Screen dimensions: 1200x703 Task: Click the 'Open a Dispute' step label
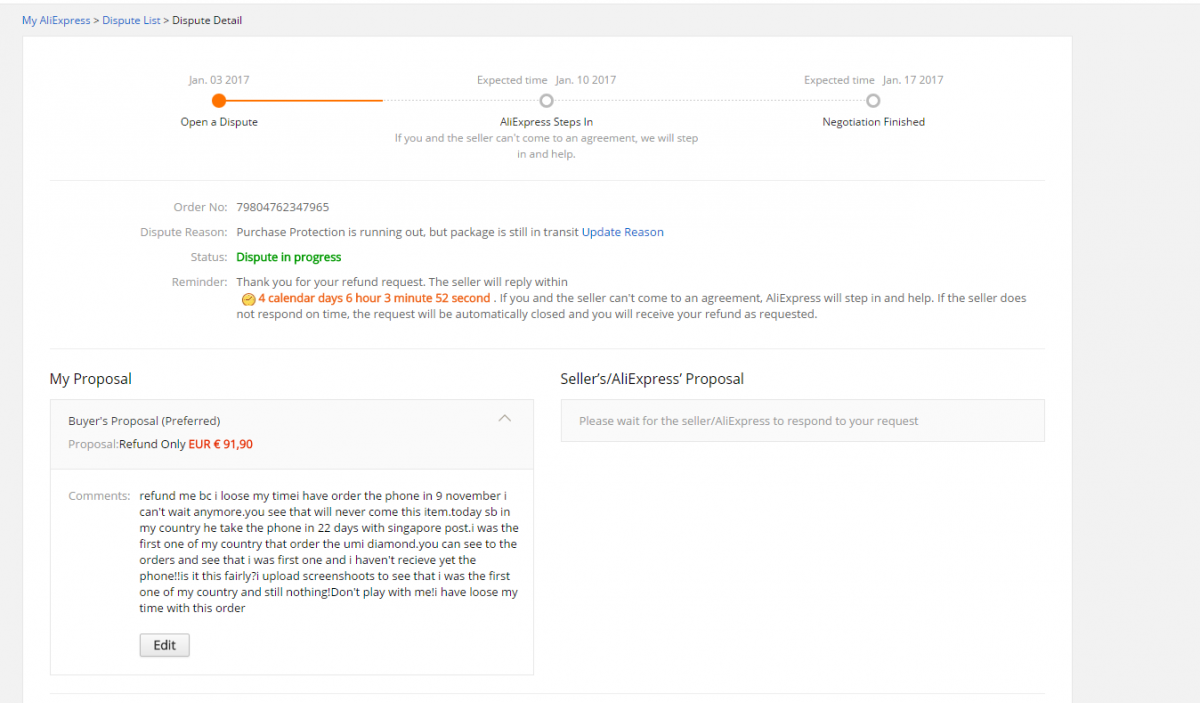pyautogui.click(x=219, y=122)
